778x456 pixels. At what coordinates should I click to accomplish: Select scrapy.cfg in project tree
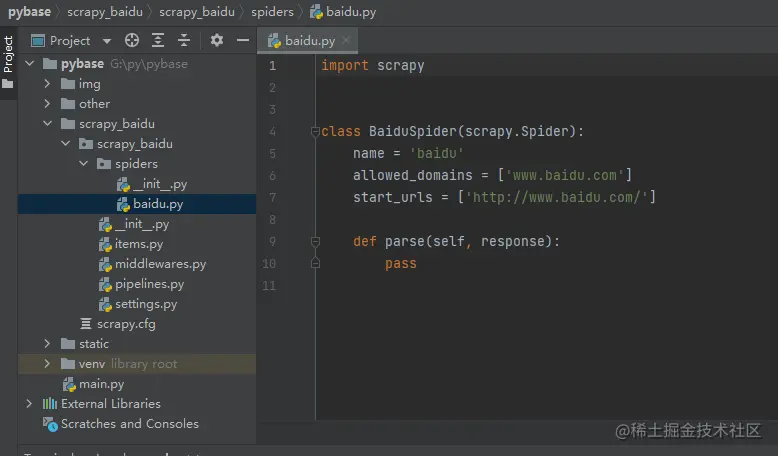(126, 324)
